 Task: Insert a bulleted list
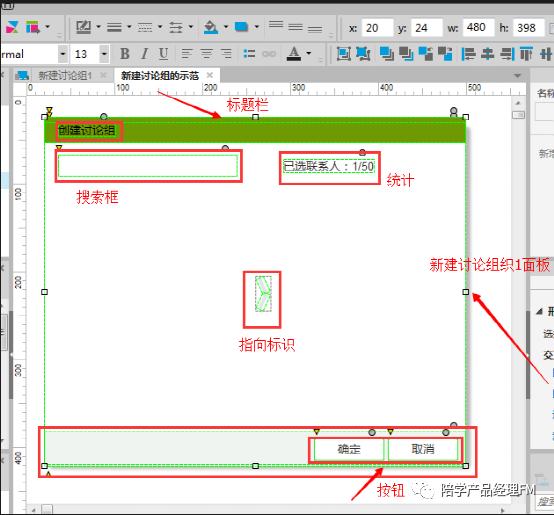[x=249, y=54]
